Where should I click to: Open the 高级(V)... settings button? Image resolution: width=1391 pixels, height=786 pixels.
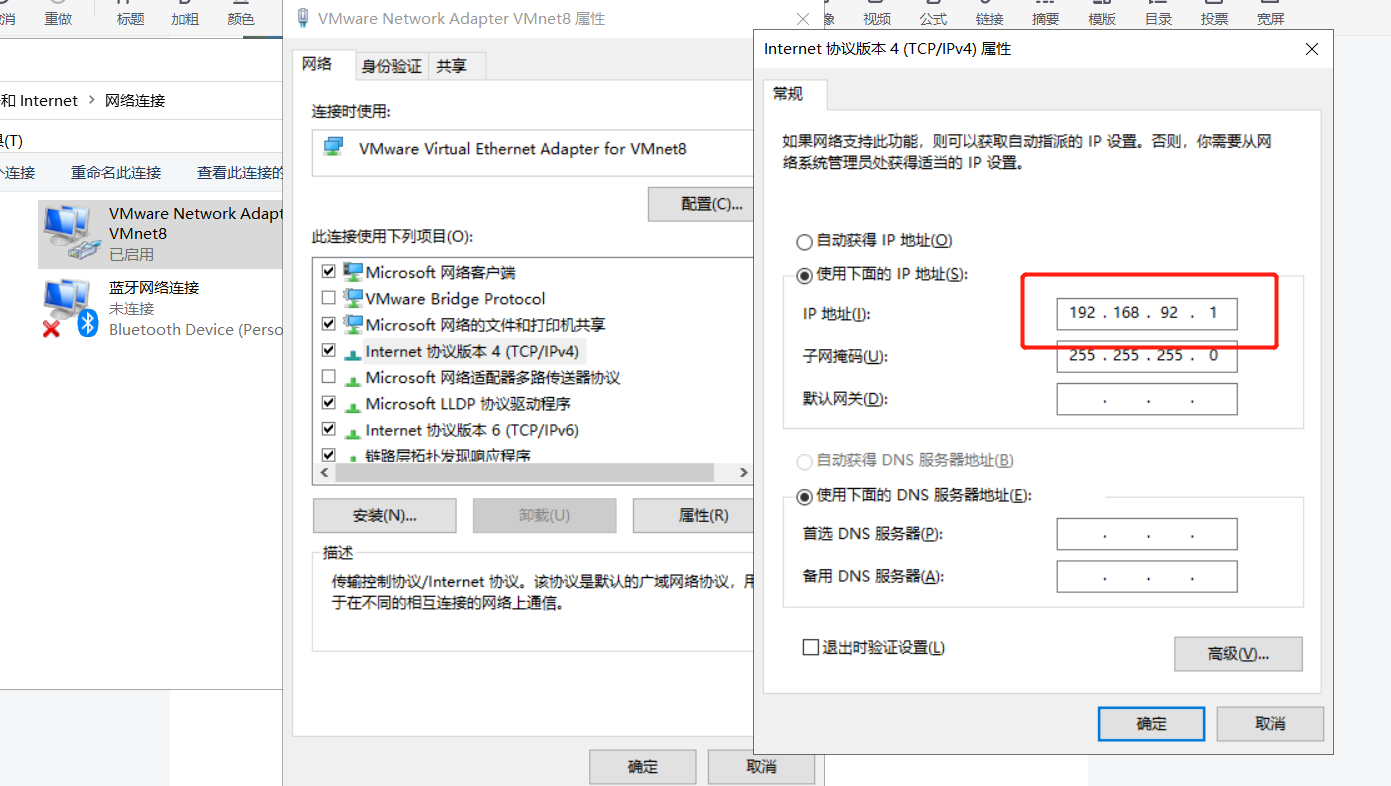coord(1238,654)
